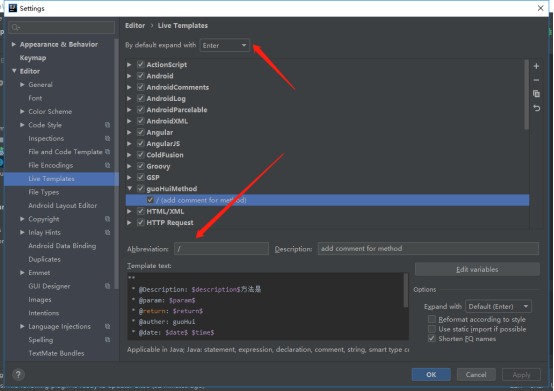Screen dimensions: 554x391
Task: Toggle the ColdFusion group checkbox
Action: click(141, 155)
